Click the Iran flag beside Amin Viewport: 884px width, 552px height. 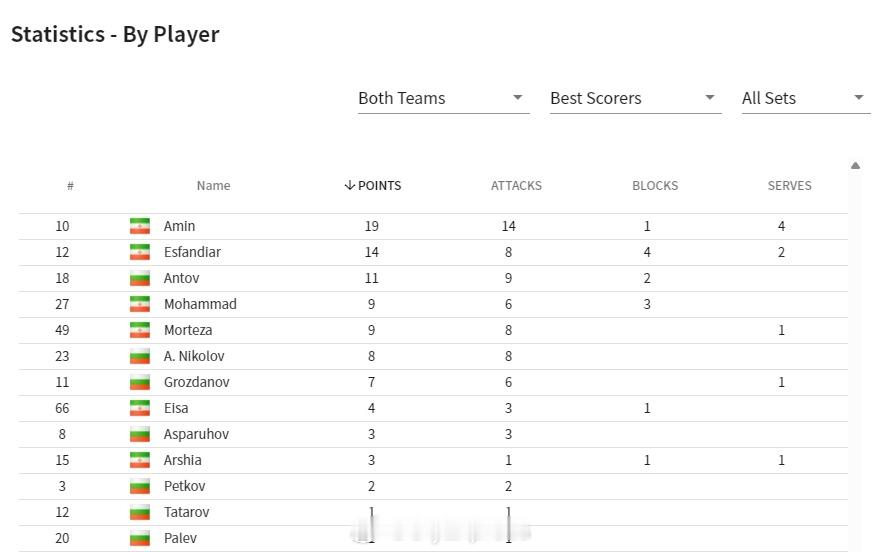[x=140, y=226]
